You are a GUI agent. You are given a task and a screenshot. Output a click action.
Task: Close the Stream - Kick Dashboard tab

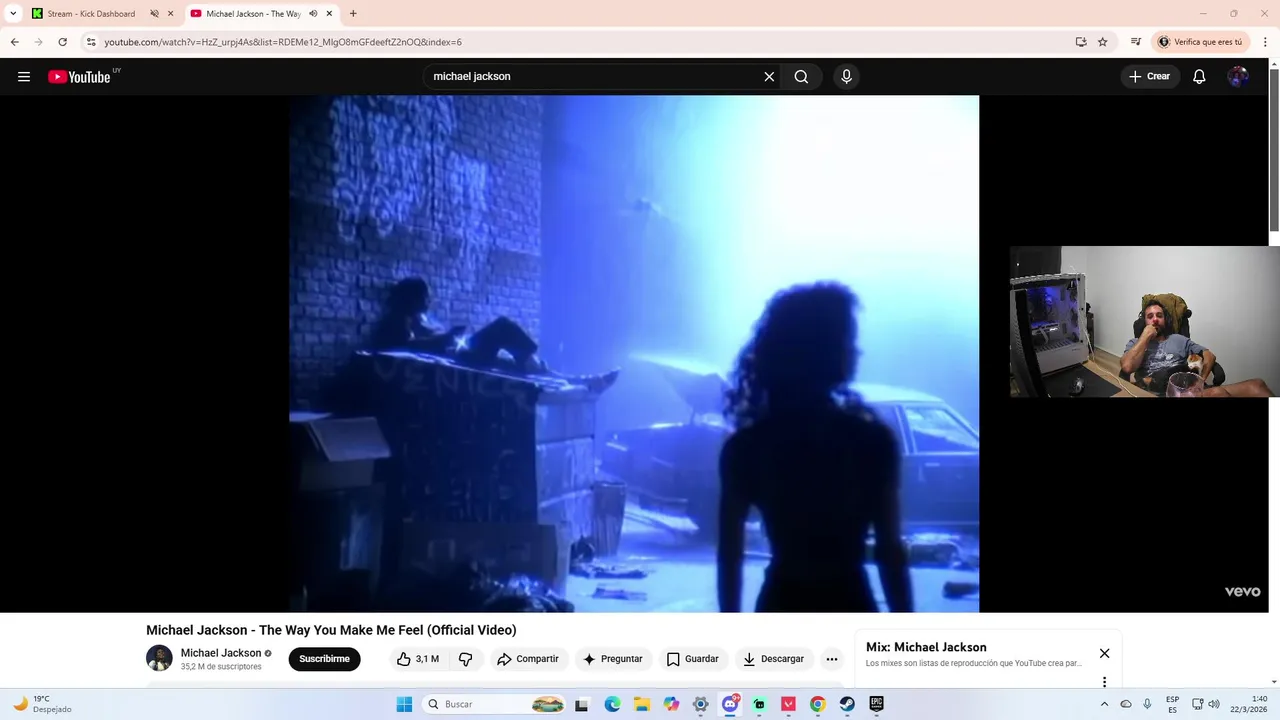pyautogui.click(x=171, y=14)
